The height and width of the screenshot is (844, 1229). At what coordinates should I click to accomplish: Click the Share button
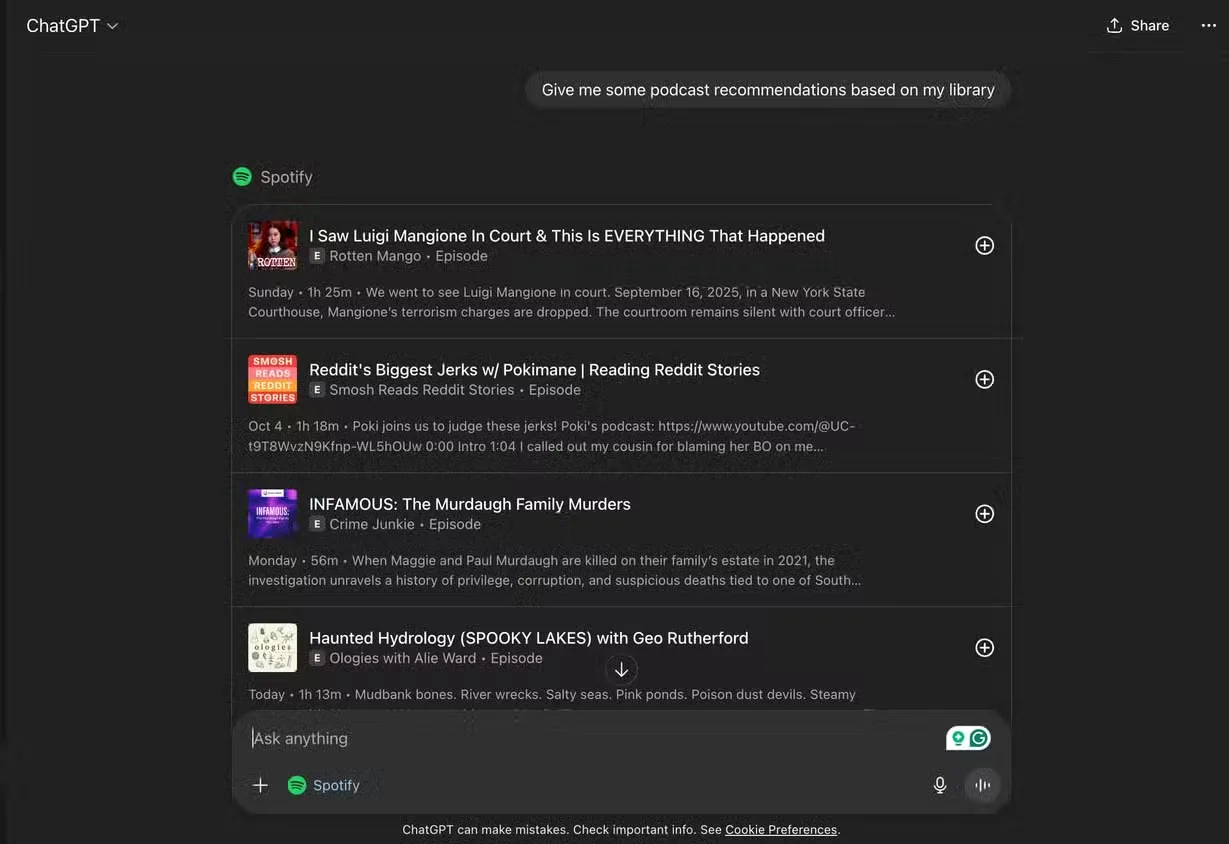pyautogui.click(x=1138, y=26)
